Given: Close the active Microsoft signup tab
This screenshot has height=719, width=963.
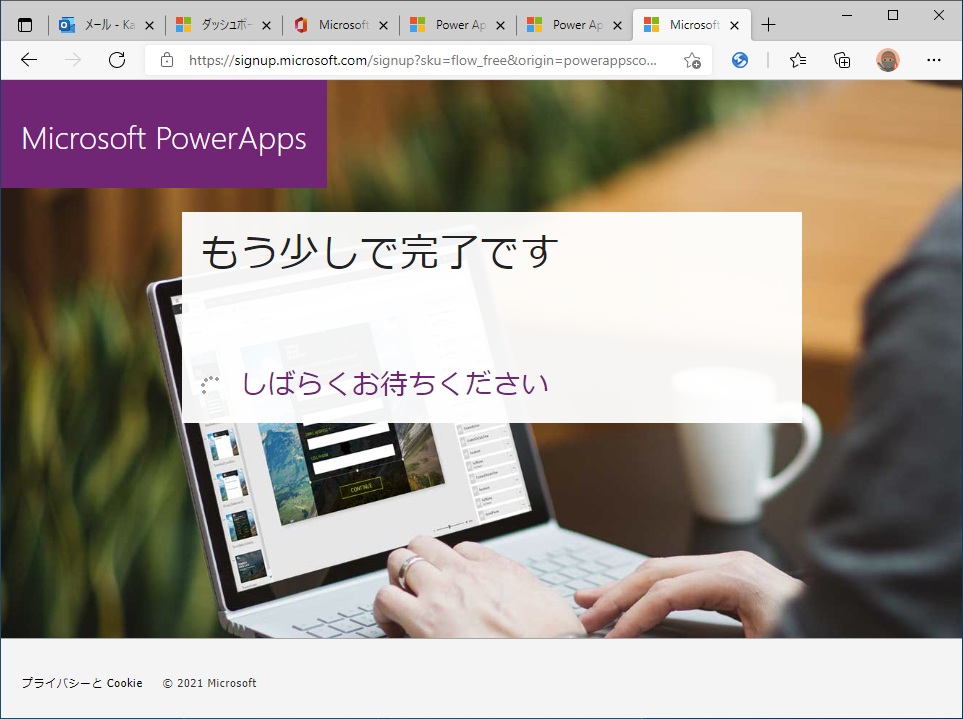Looking at the screenshot, I should [735, 25].
